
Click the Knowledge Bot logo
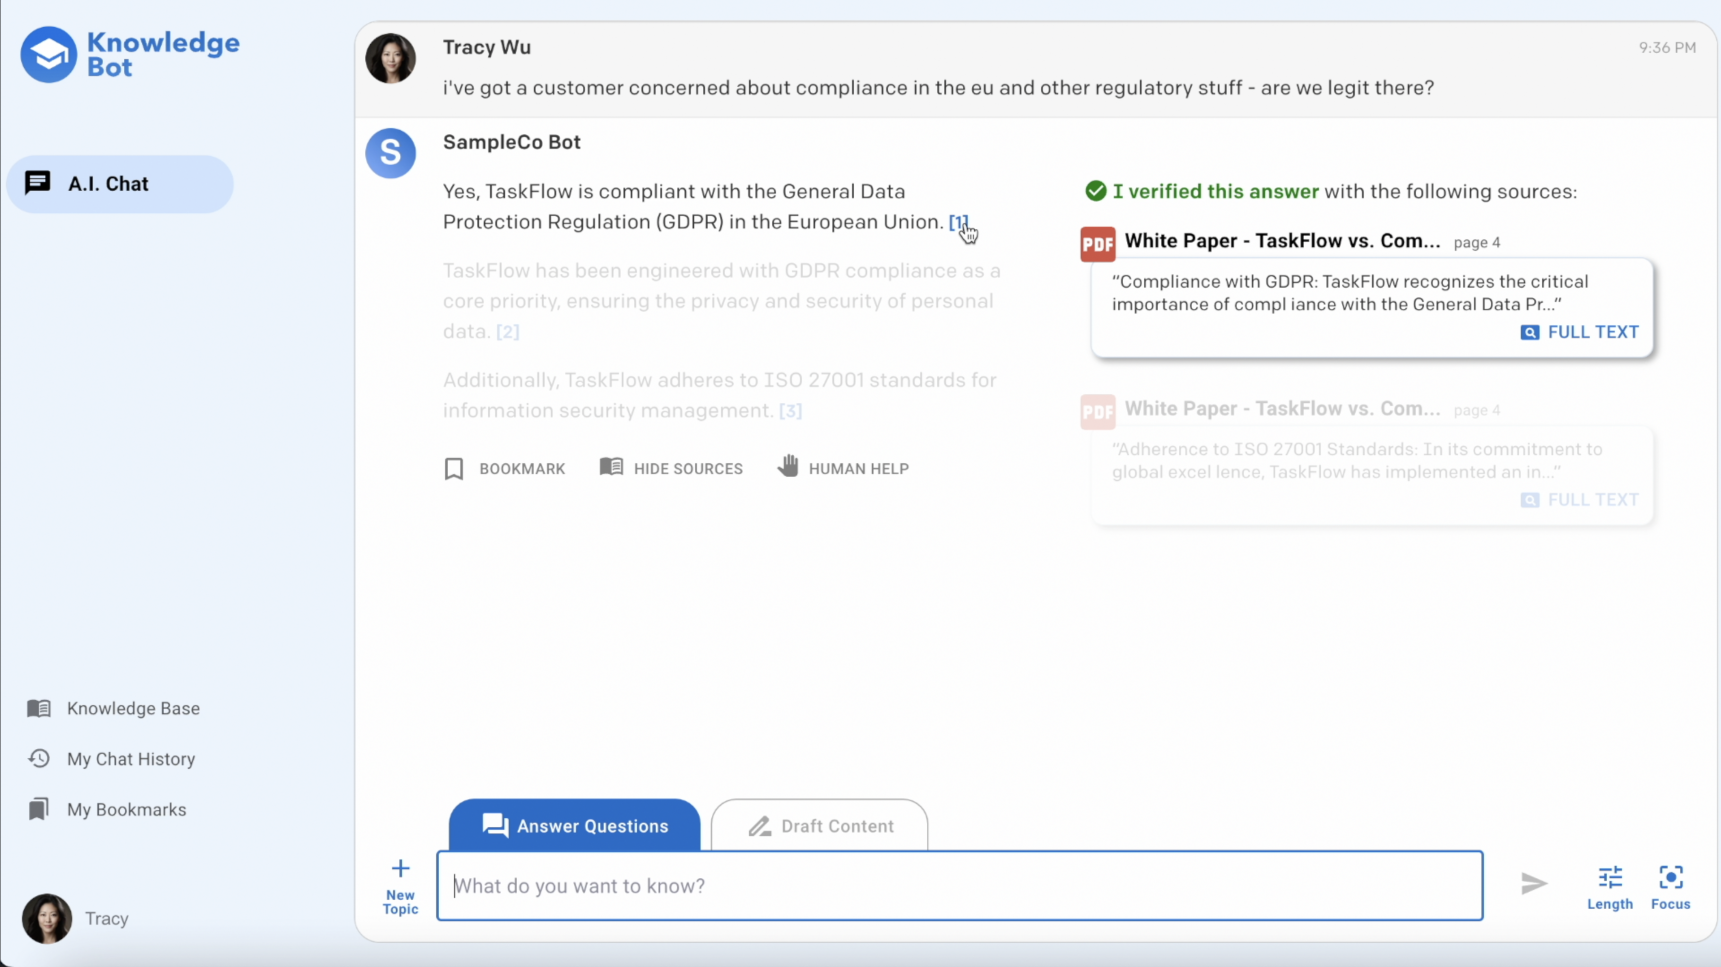(x=130, y=55)
